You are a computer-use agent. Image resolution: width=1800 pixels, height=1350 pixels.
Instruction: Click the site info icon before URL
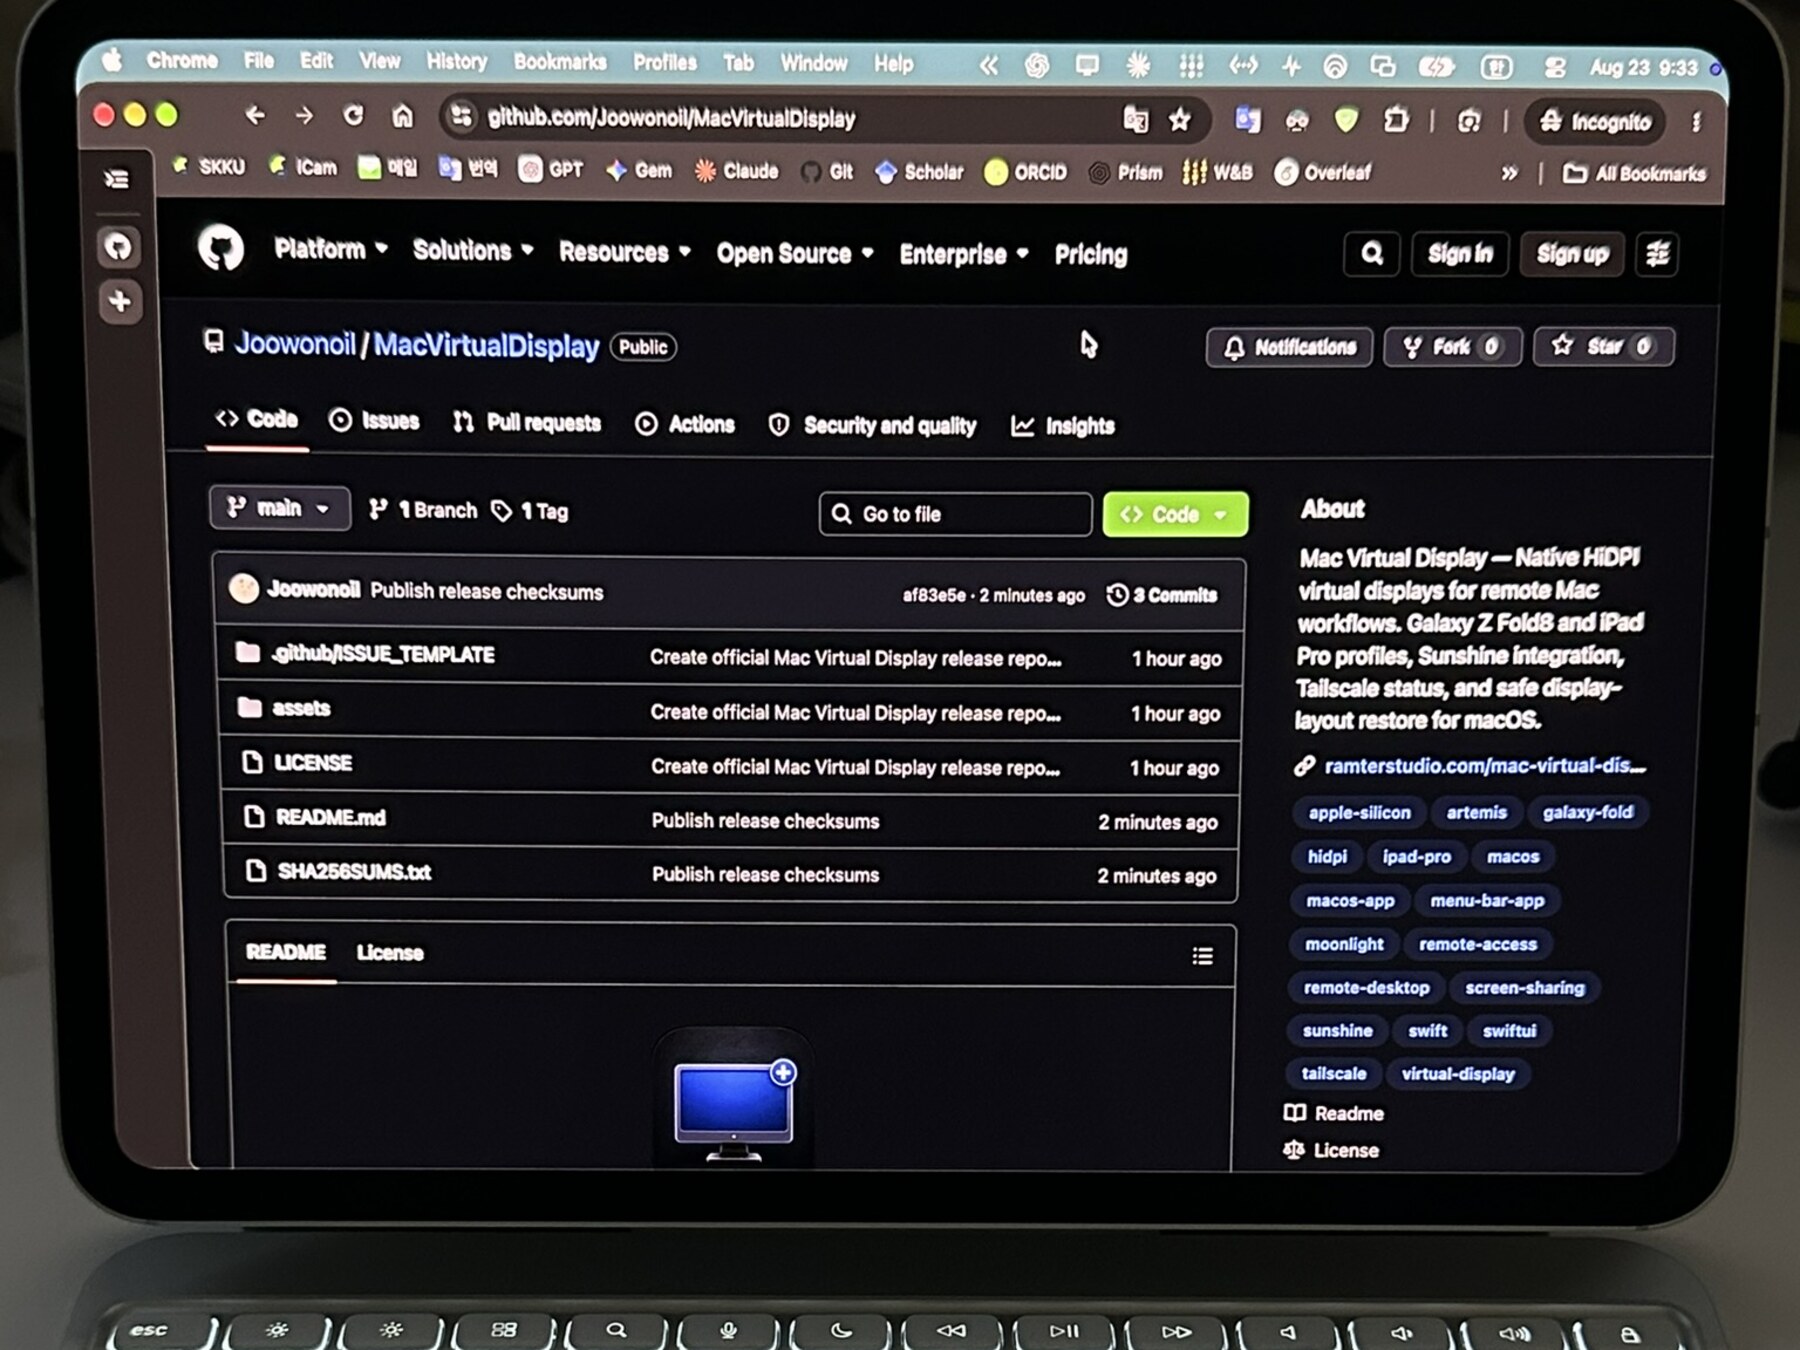461,117
